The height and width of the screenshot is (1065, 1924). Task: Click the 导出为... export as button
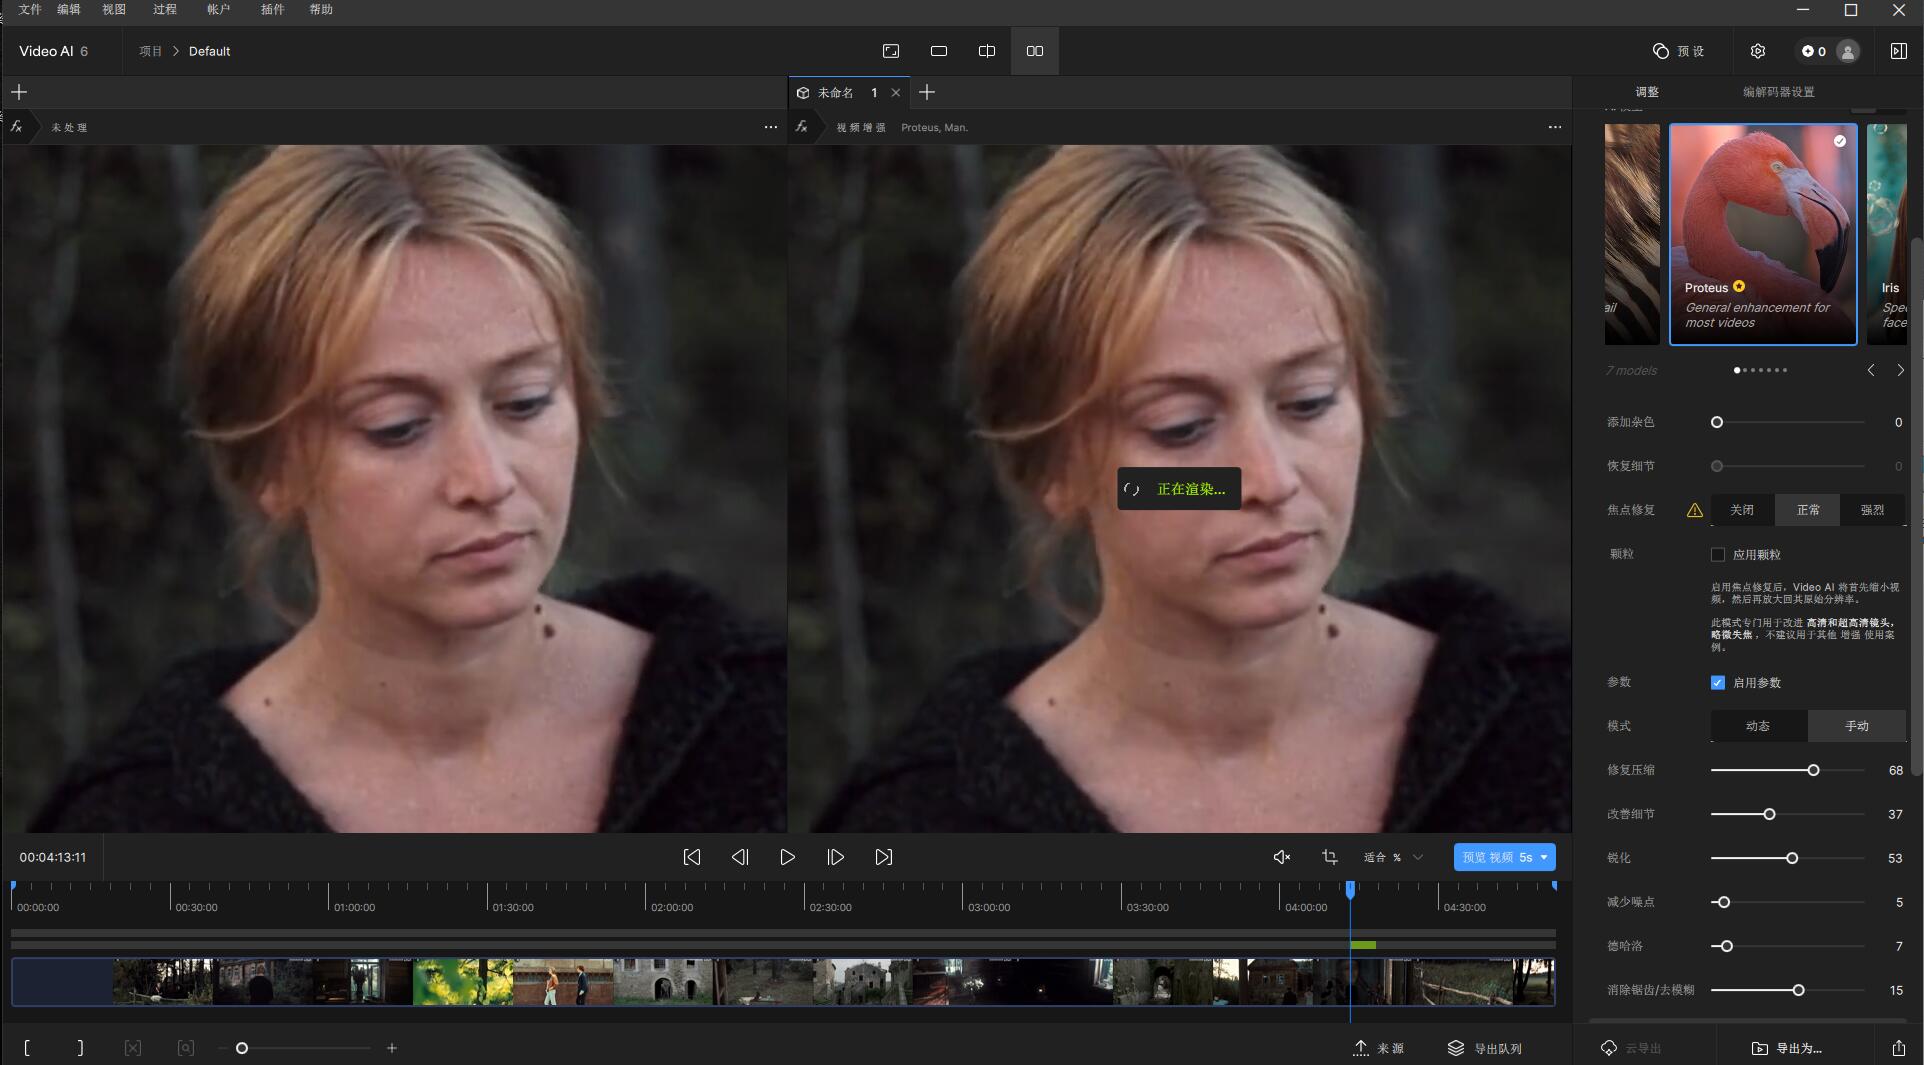[1787, 1048]
